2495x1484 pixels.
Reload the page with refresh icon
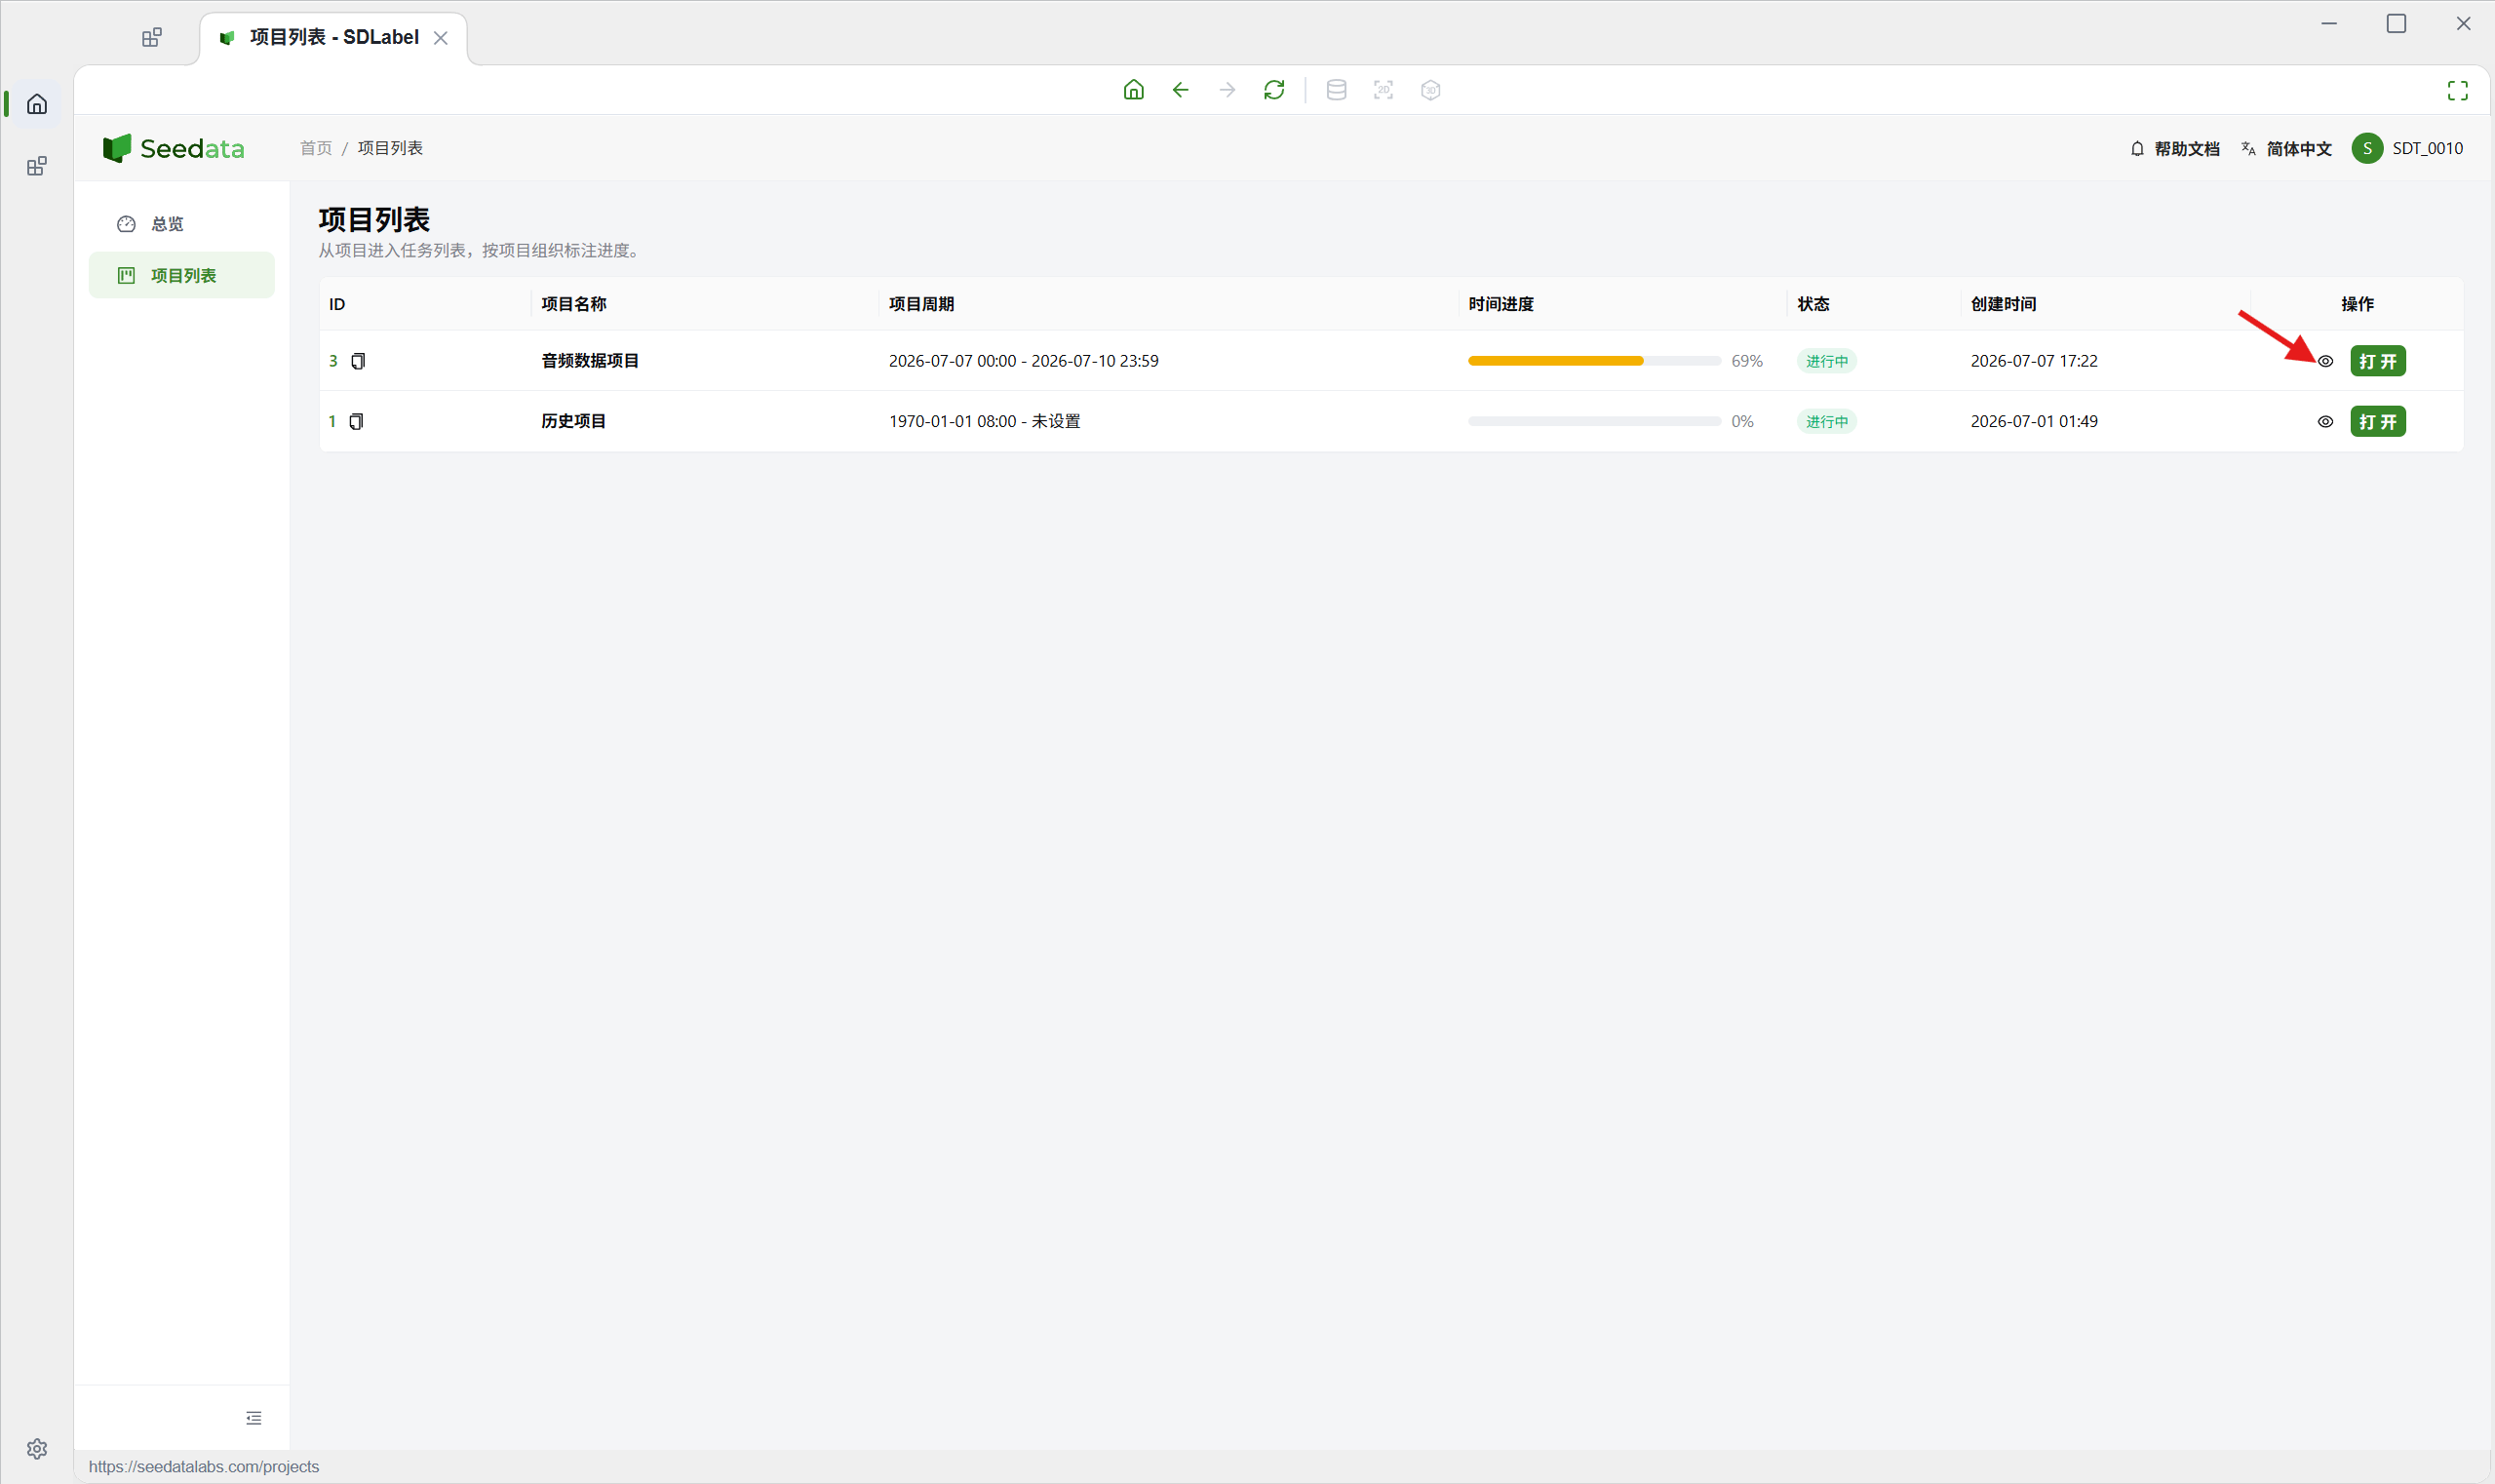1274,90
